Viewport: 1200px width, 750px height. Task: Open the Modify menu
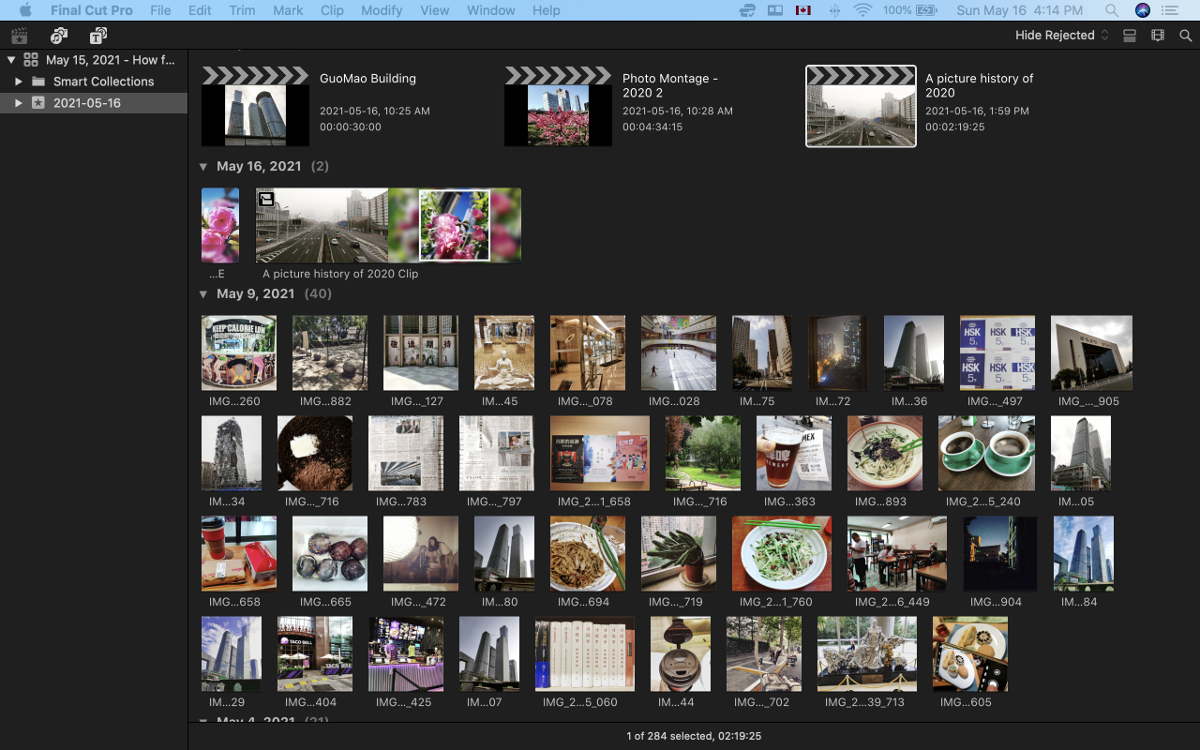pyautogui.click(x=380, y=10)
